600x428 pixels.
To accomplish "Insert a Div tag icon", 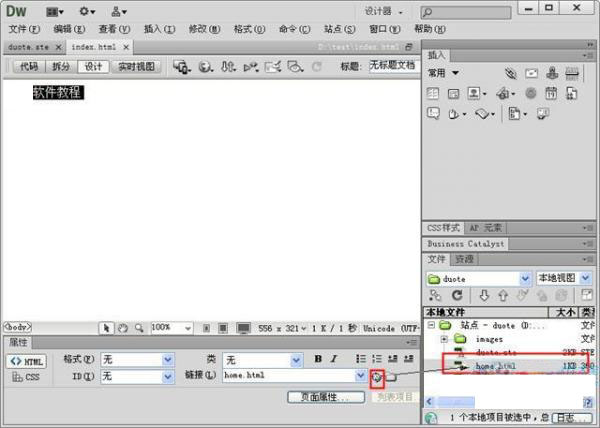I will coord(453,94).
